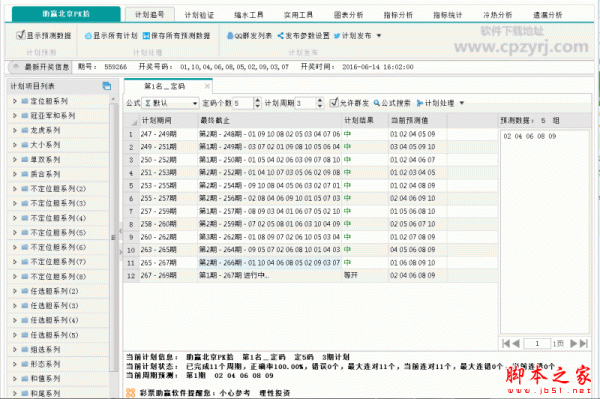Select row 12 with 267 - 269期
Viewport: 600px width, 399px height.
coord(310,275)
